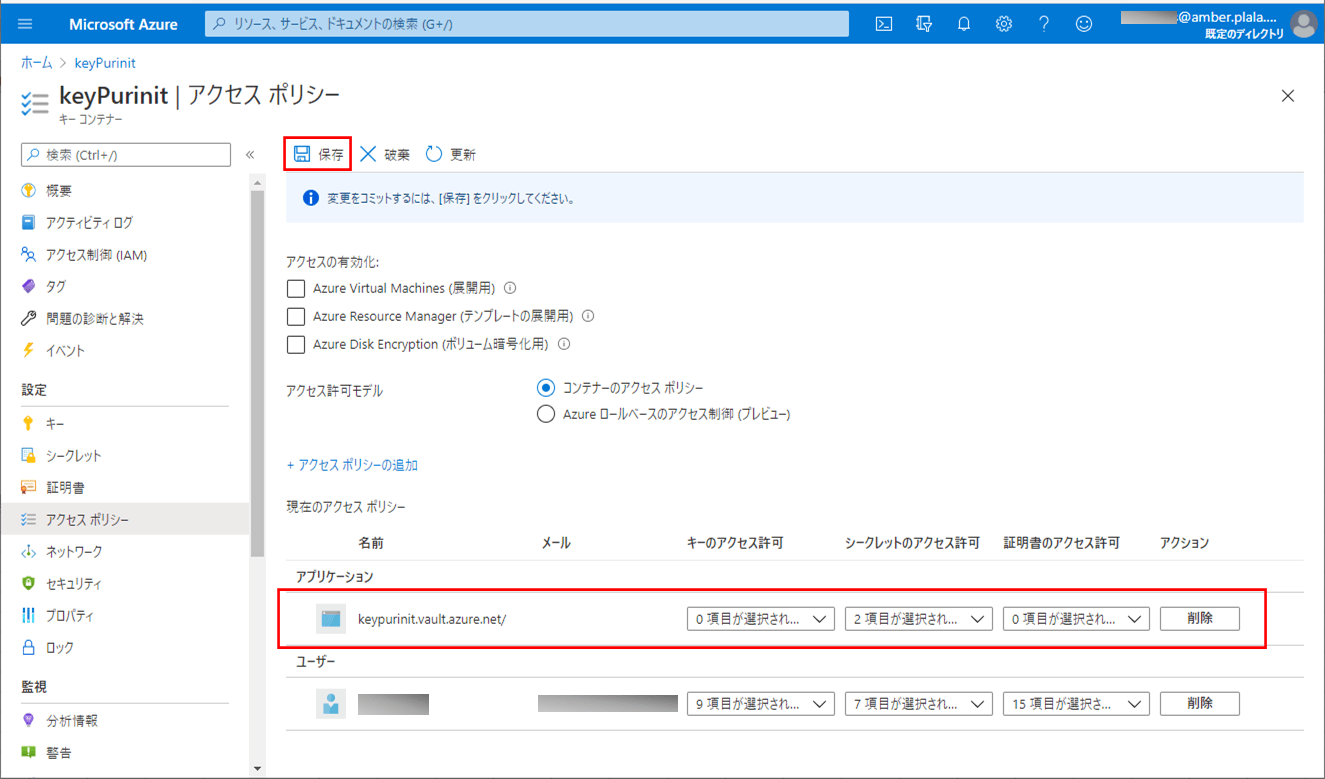Expand the user's certificate permissions dropdown (15 items)
The width and height of the screenshot is (1325, 779).
(1076, 703)
